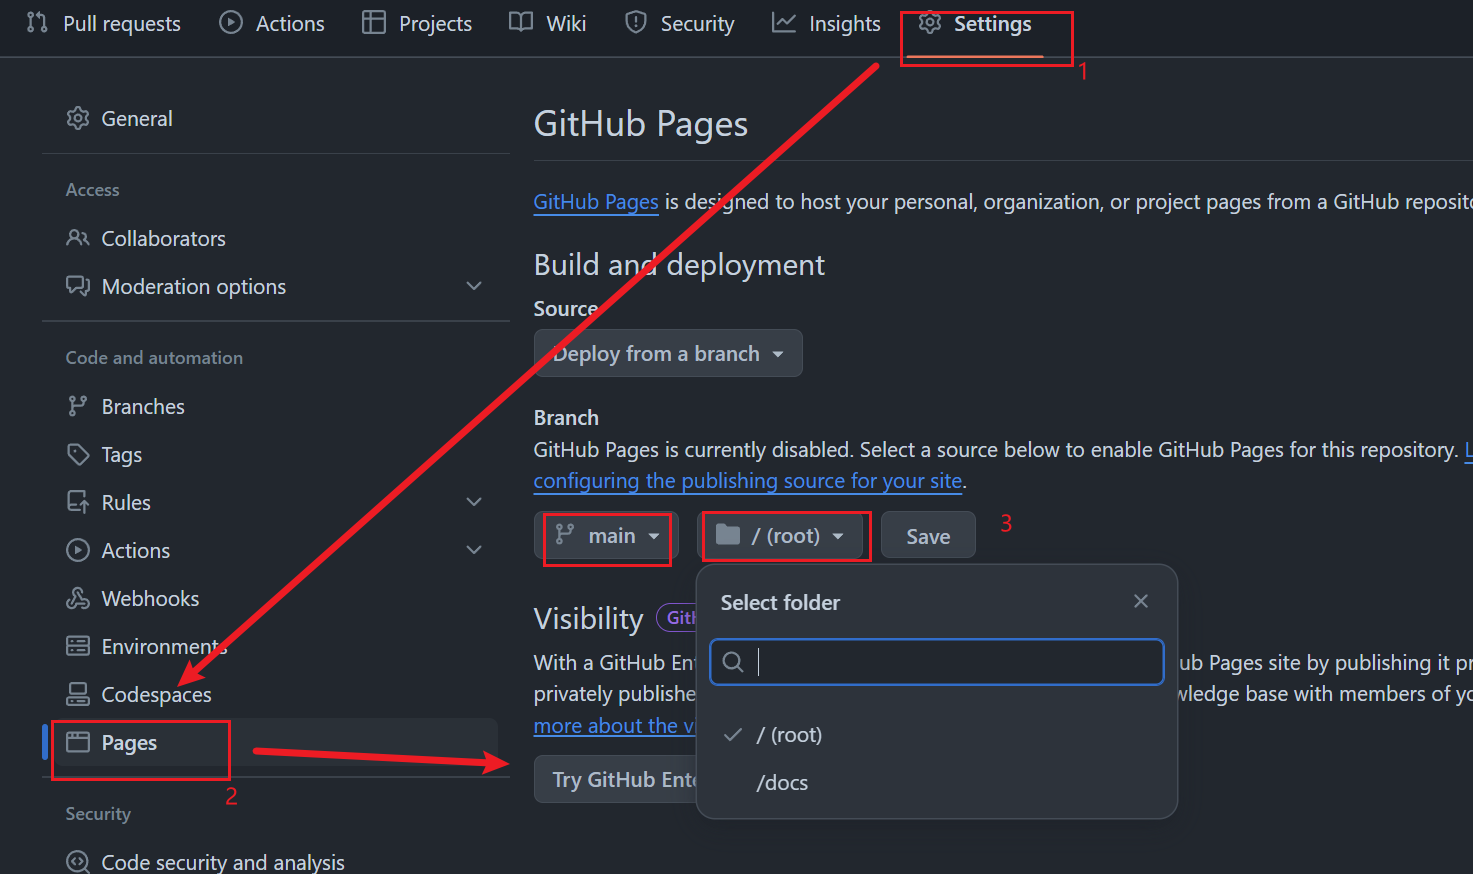Click the Tags tag icon
The width and height of the screenshot is (1473, 874).
point(78,454)
